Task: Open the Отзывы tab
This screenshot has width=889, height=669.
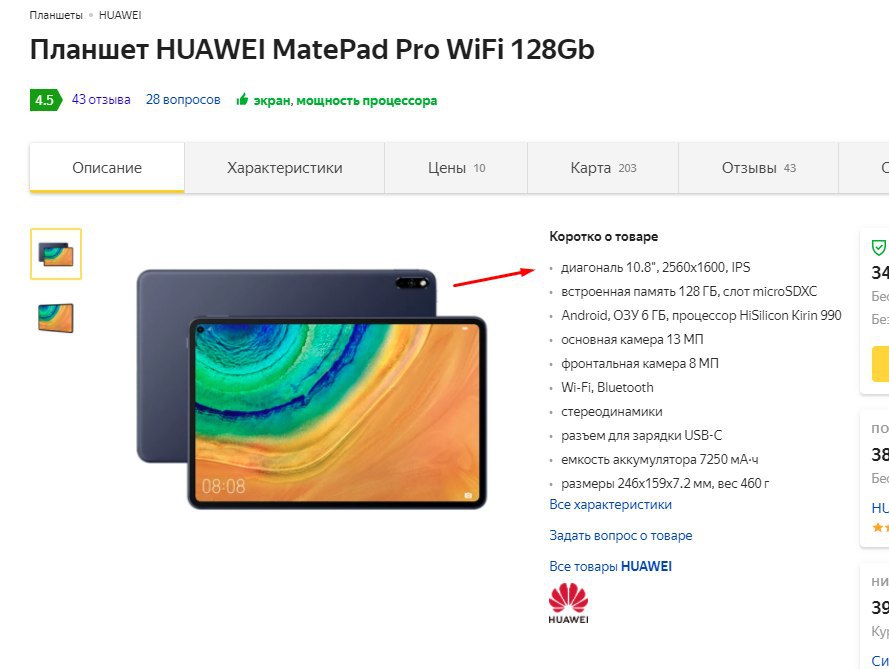Action: click(x=758, y=168)
